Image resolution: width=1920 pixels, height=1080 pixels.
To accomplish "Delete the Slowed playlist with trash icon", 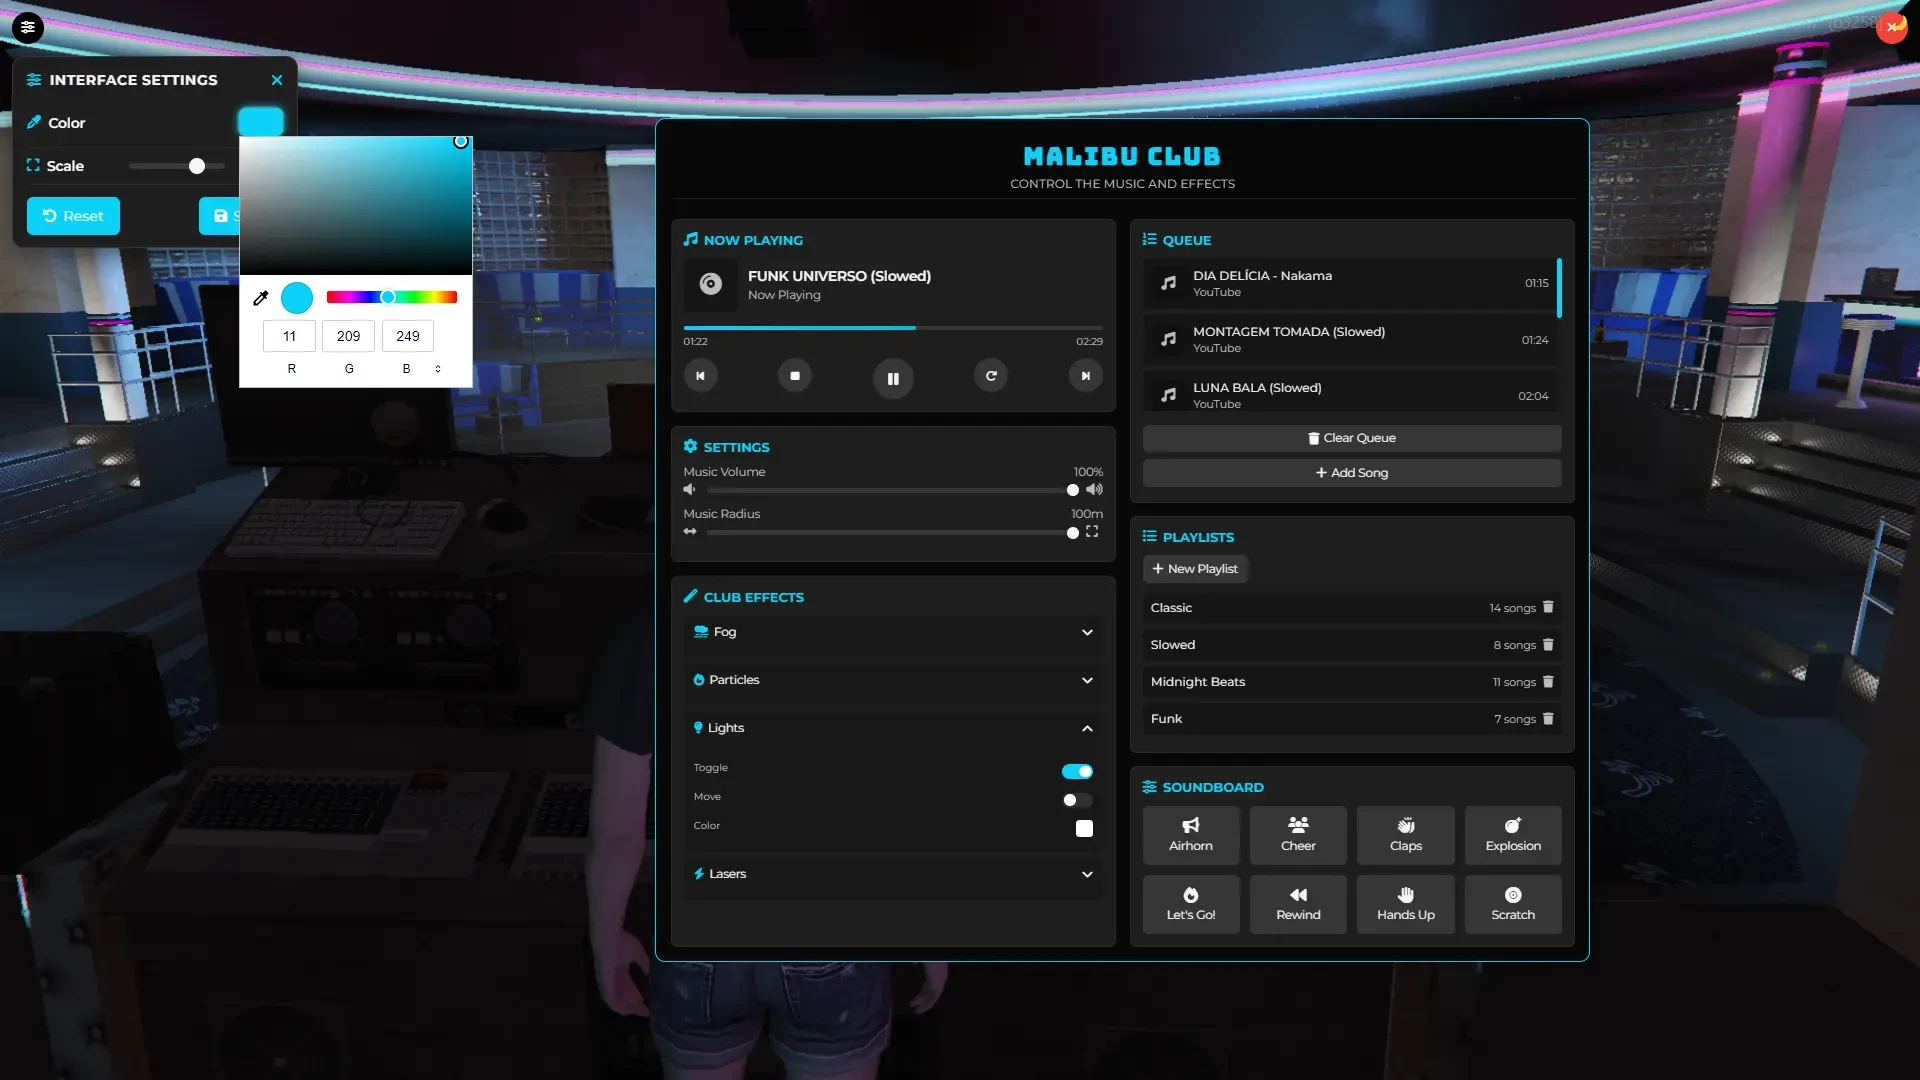I will (1548, 645).
